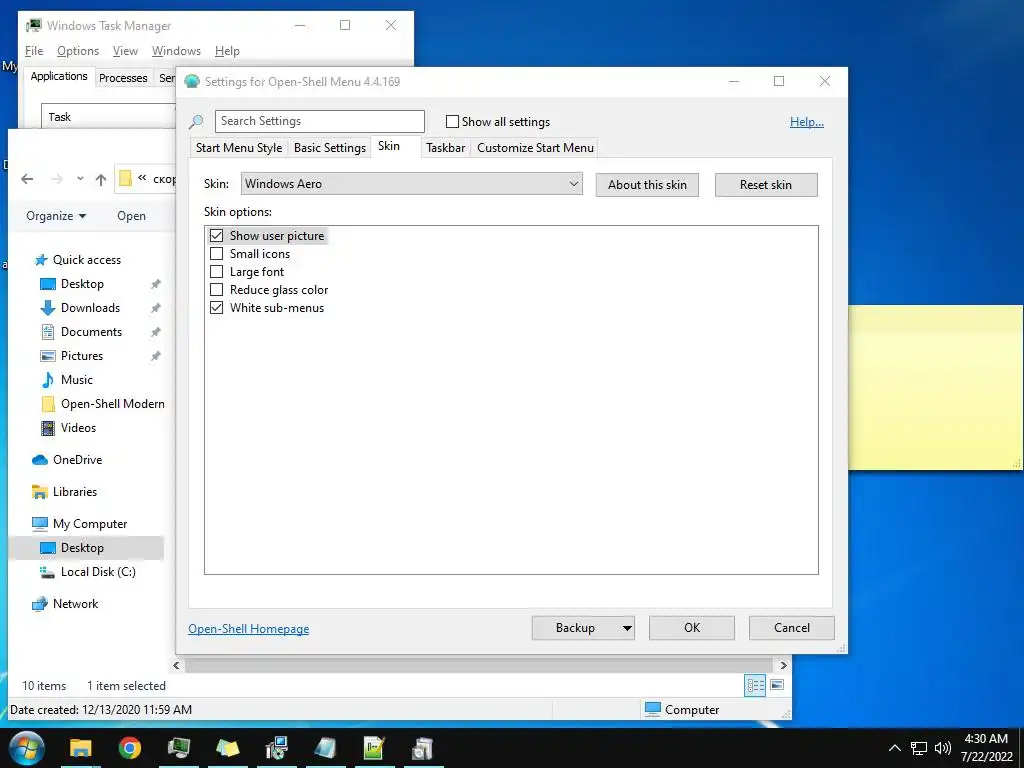This screenshot has height=768, width=1024.
Task: Expand the Organize menu in Explorer
Action: [56, 216]
